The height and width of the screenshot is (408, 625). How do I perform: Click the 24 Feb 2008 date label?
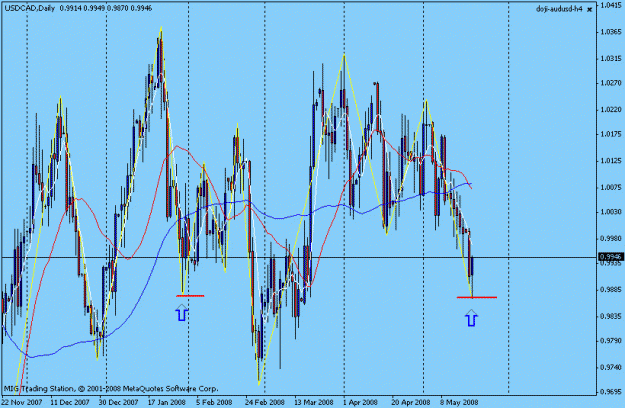[265, 402]
